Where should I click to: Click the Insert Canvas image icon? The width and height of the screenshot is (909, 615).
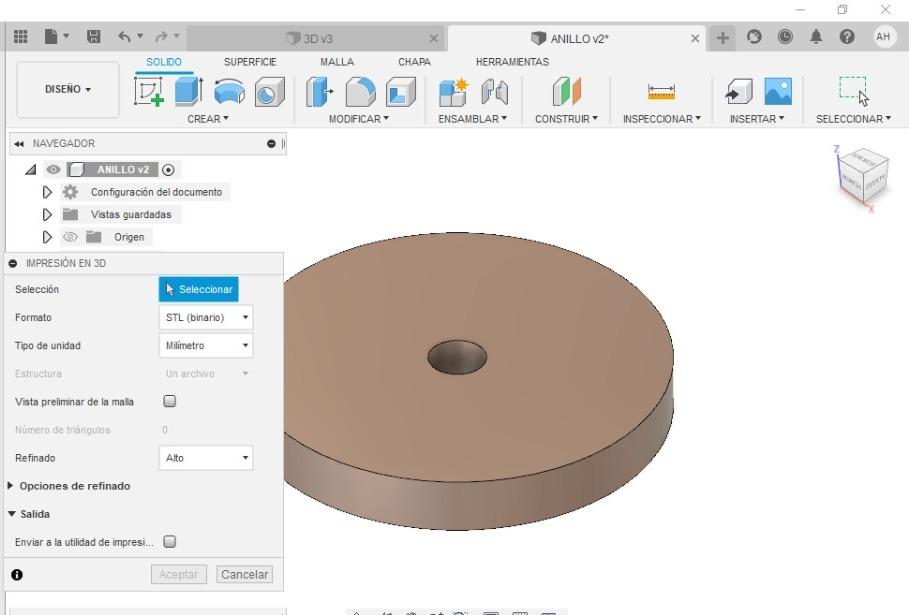click(x=778, y=92)
